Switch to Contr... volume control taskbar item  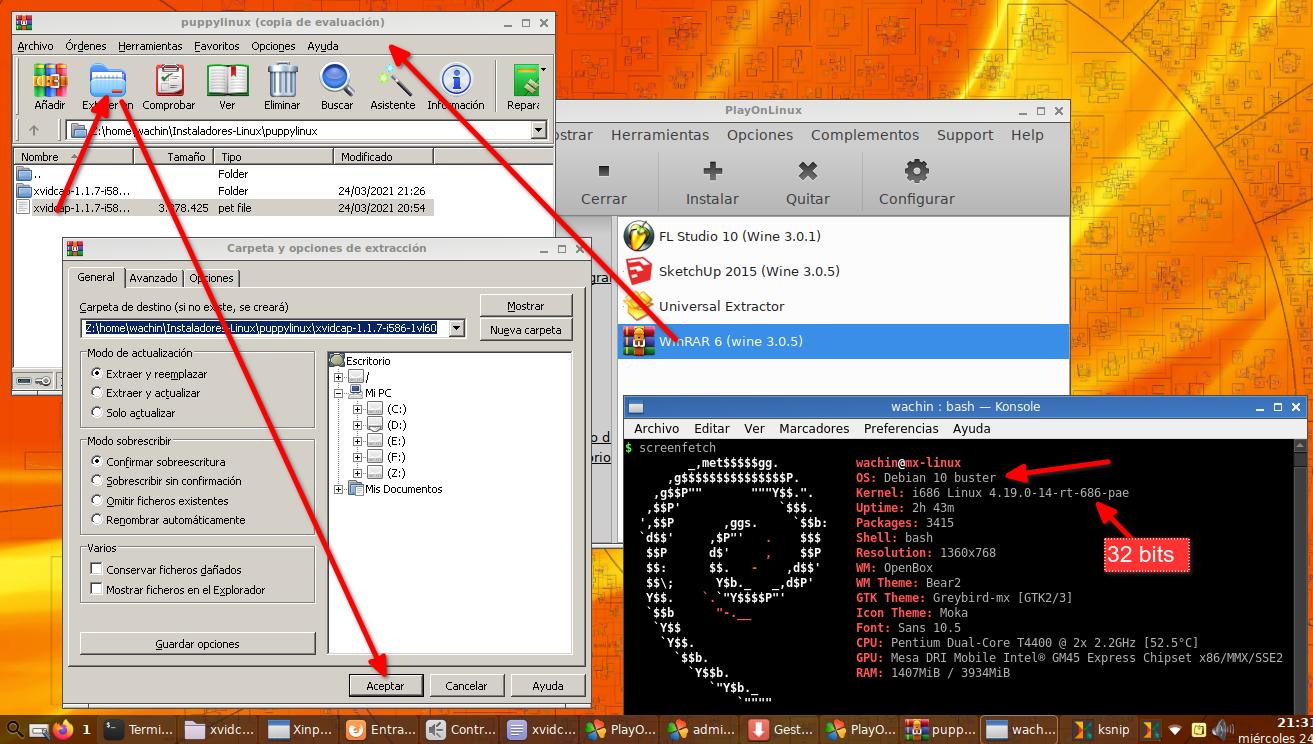point(460,730)
